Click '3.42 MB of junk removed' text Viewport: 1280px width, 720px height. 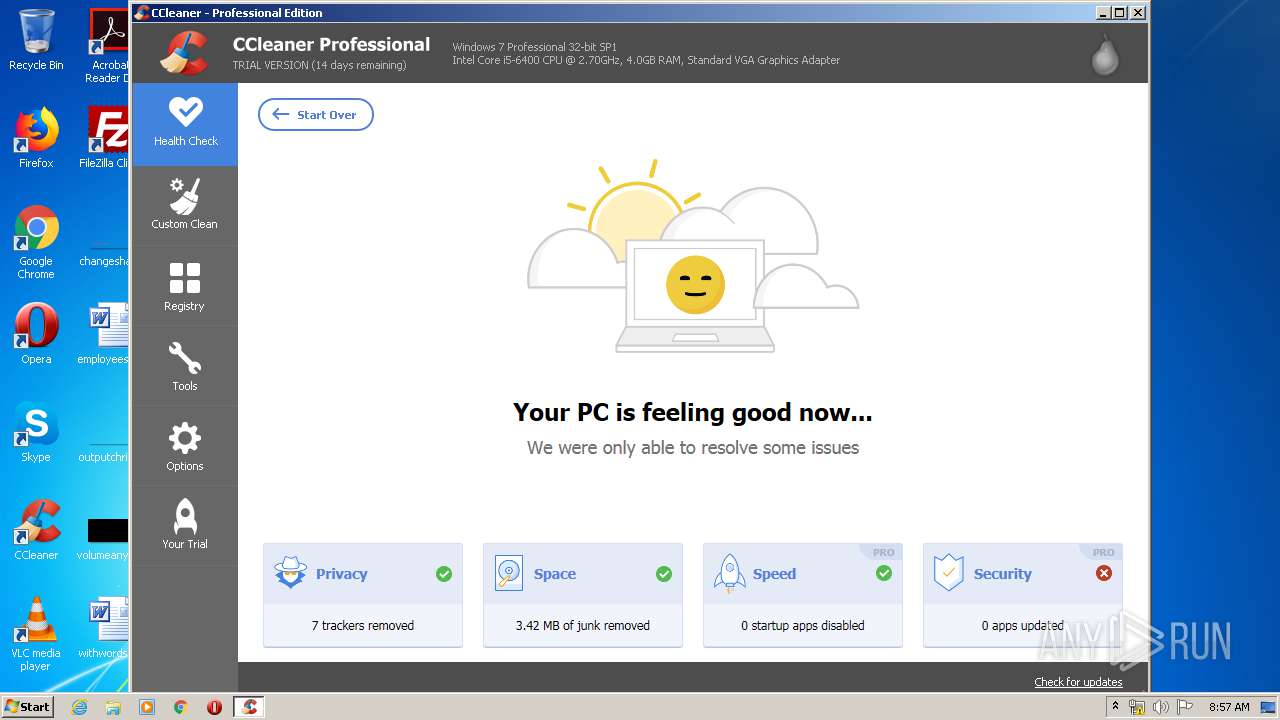tap(583, 625)
